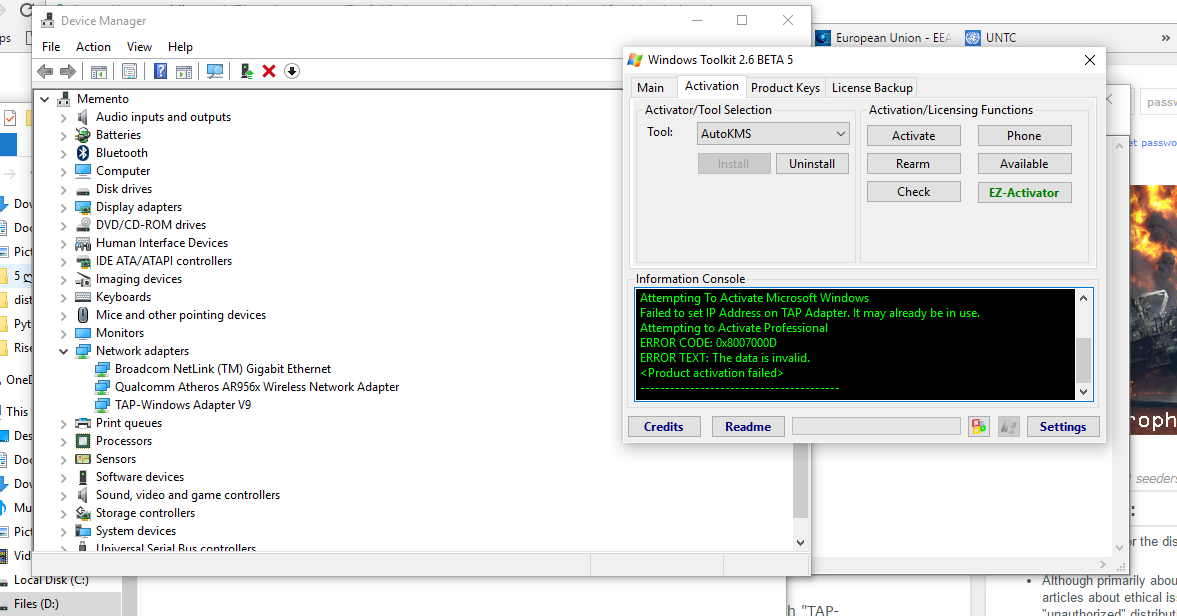Image resolution: width=1177 pixels, height=616 pixels.
Task: Click the Phone activation button
Action: 1024,136
